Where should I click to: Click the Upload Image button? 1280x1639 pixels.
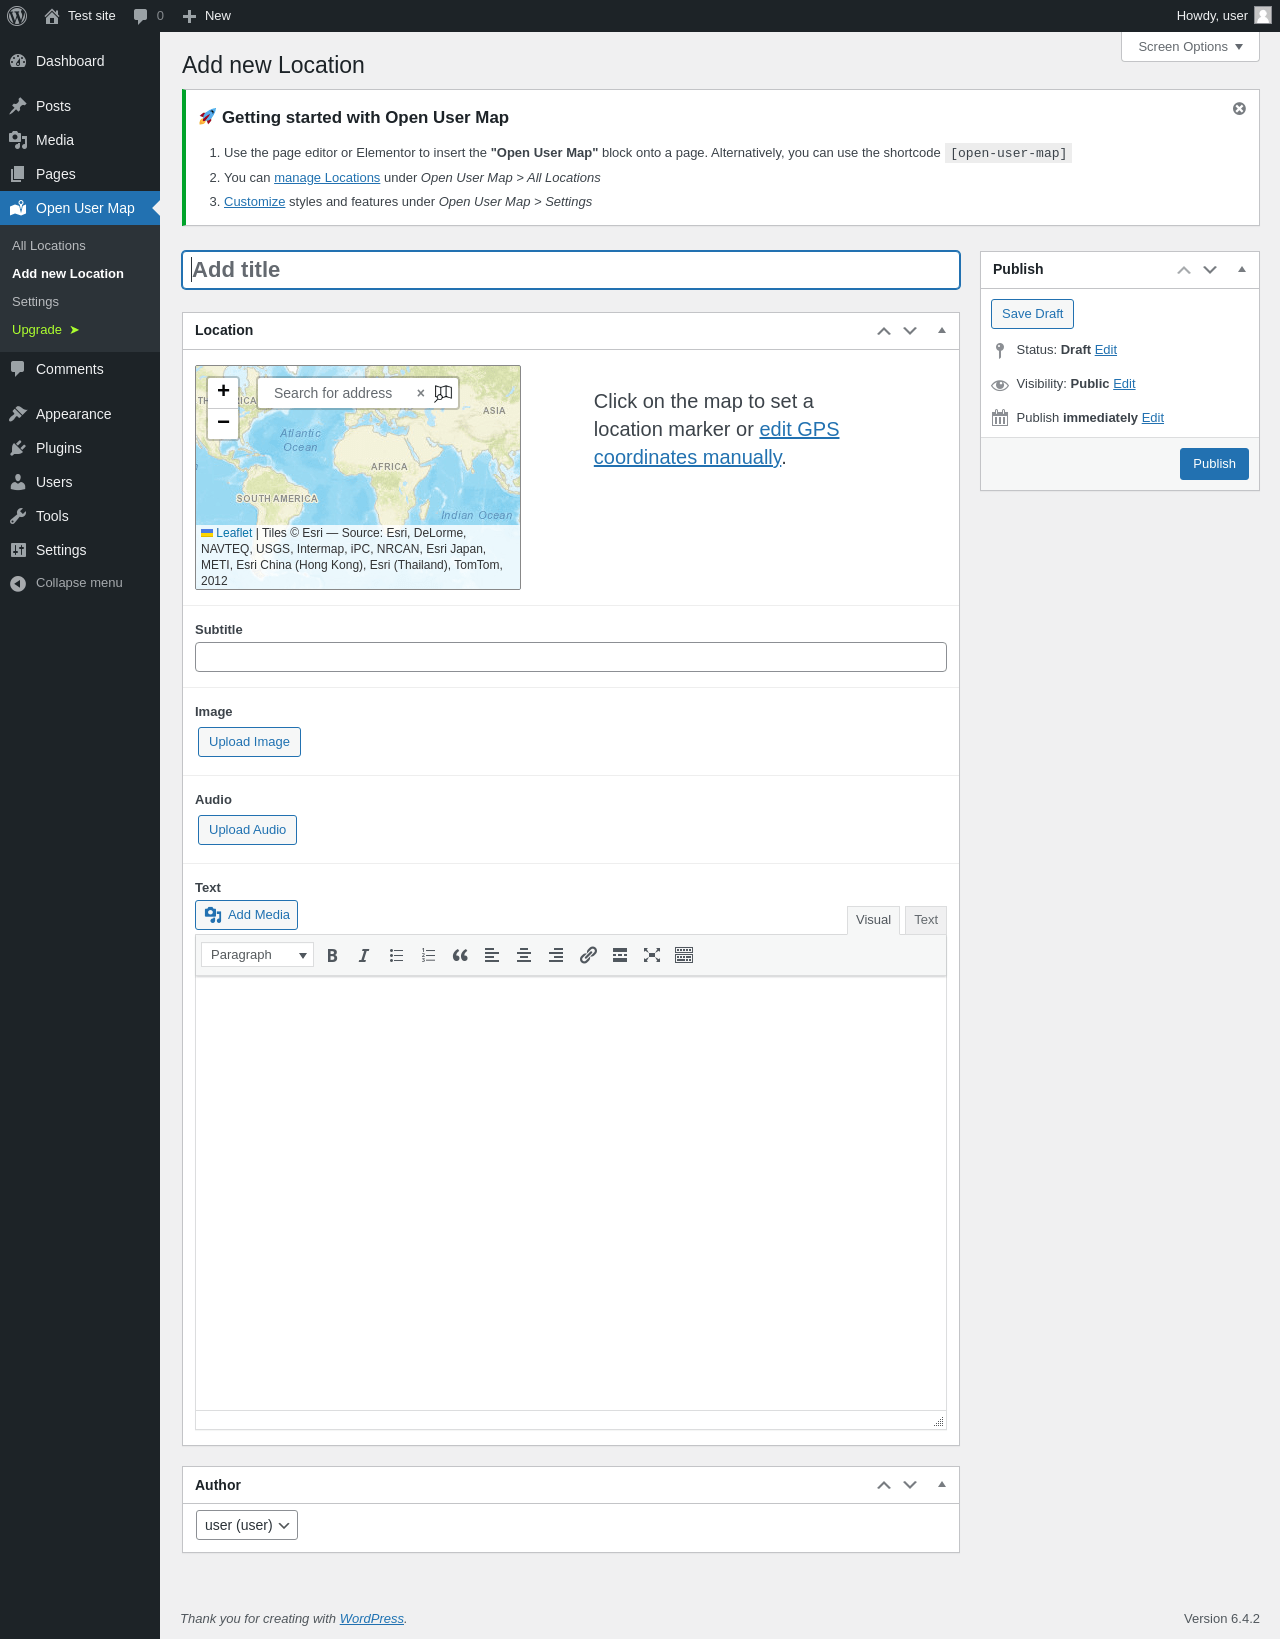[x=249, y=742]
